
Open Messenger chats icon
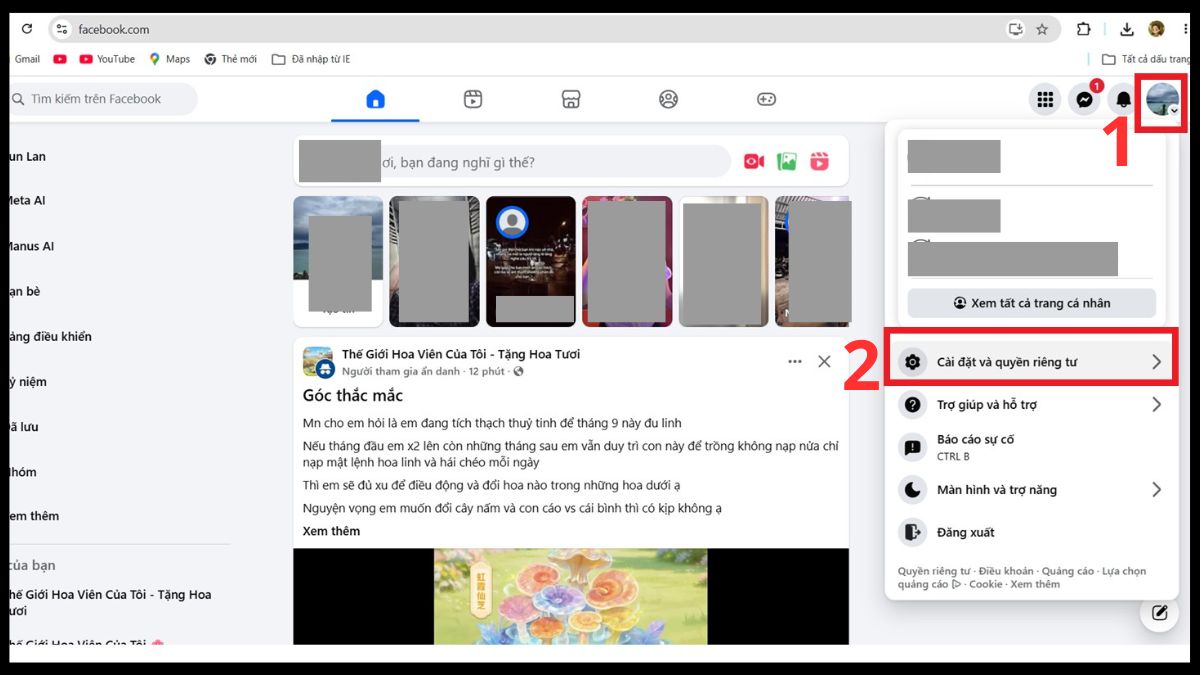(1085, 99)
